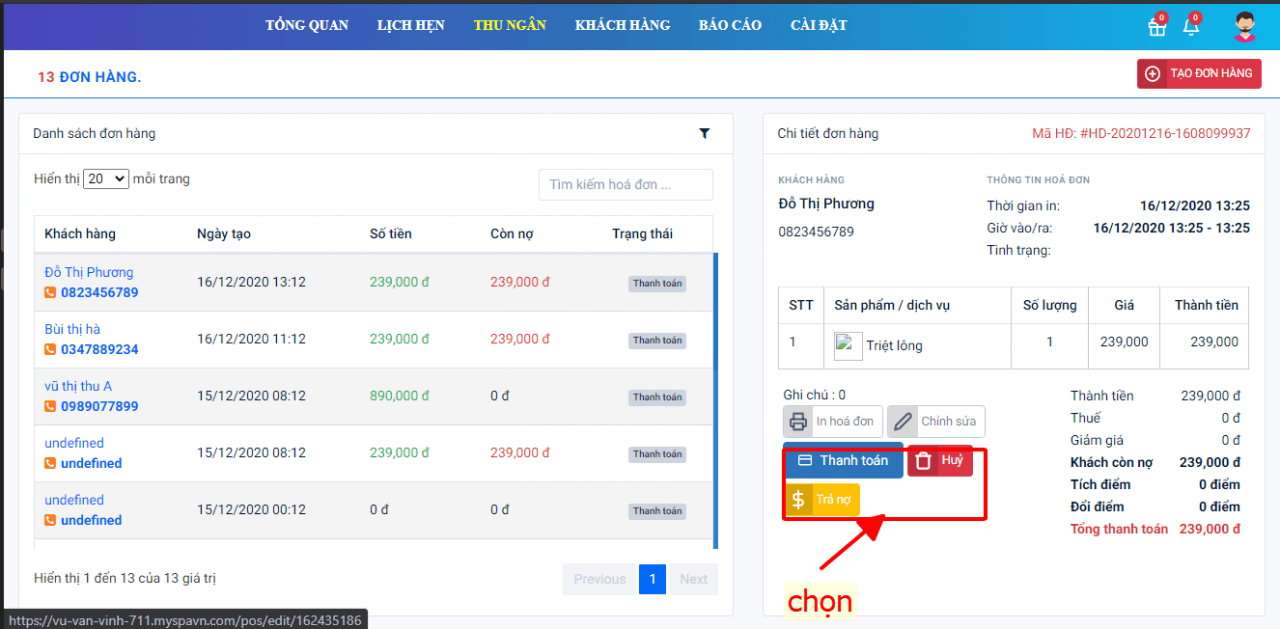Screen dimensions: 1280x629
Task: Click the red Huỷ cancel button
Action: [x=940, y=460]
